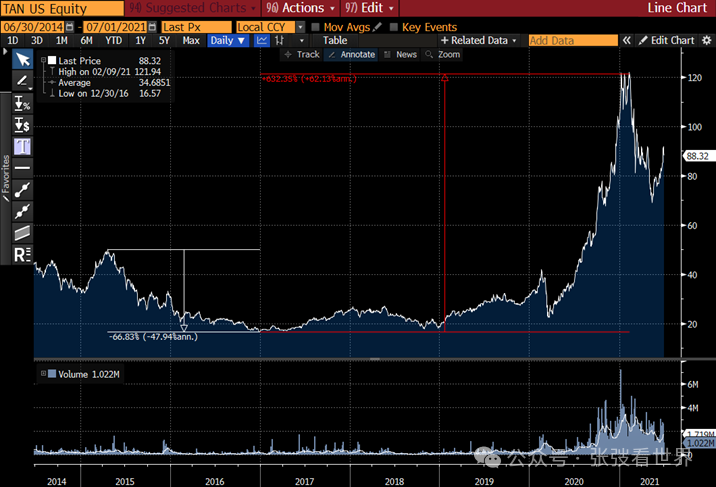Show News on the chart
This screenshot has height=487, width=716.
pyautogui.click(x=400, y=54)
